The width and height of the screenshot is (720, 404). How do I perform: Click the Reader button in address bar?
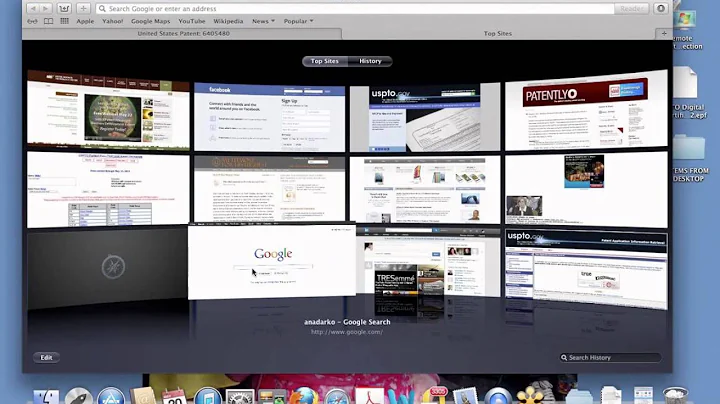632,8
